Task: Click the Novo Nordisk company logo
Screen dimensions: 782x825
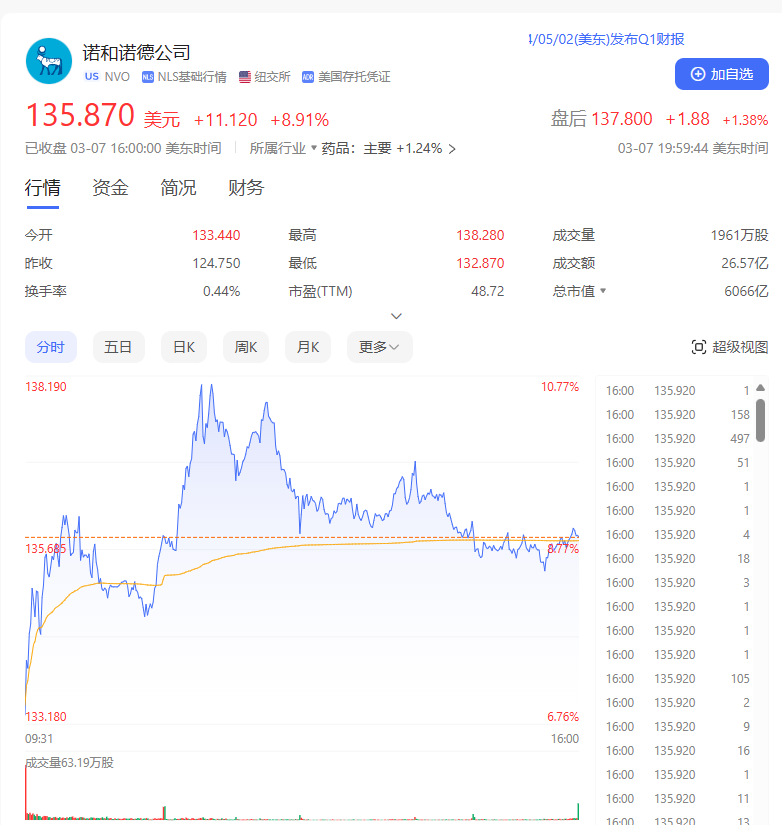Action: pos(49,61)
